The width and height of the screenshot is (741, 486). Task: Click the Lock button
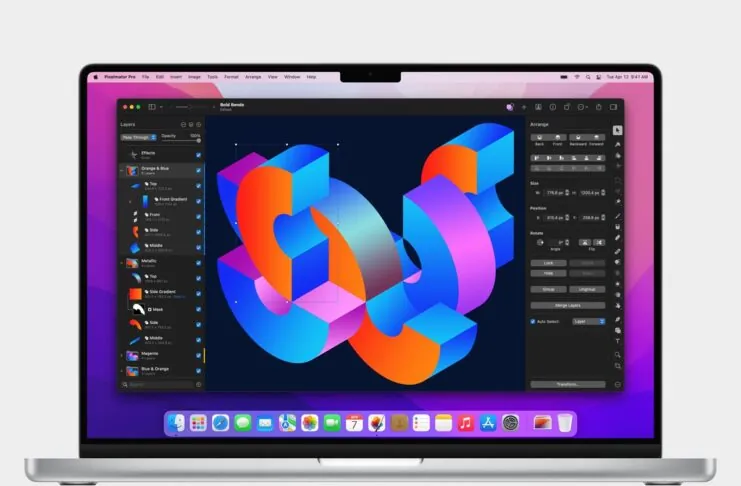548,263
